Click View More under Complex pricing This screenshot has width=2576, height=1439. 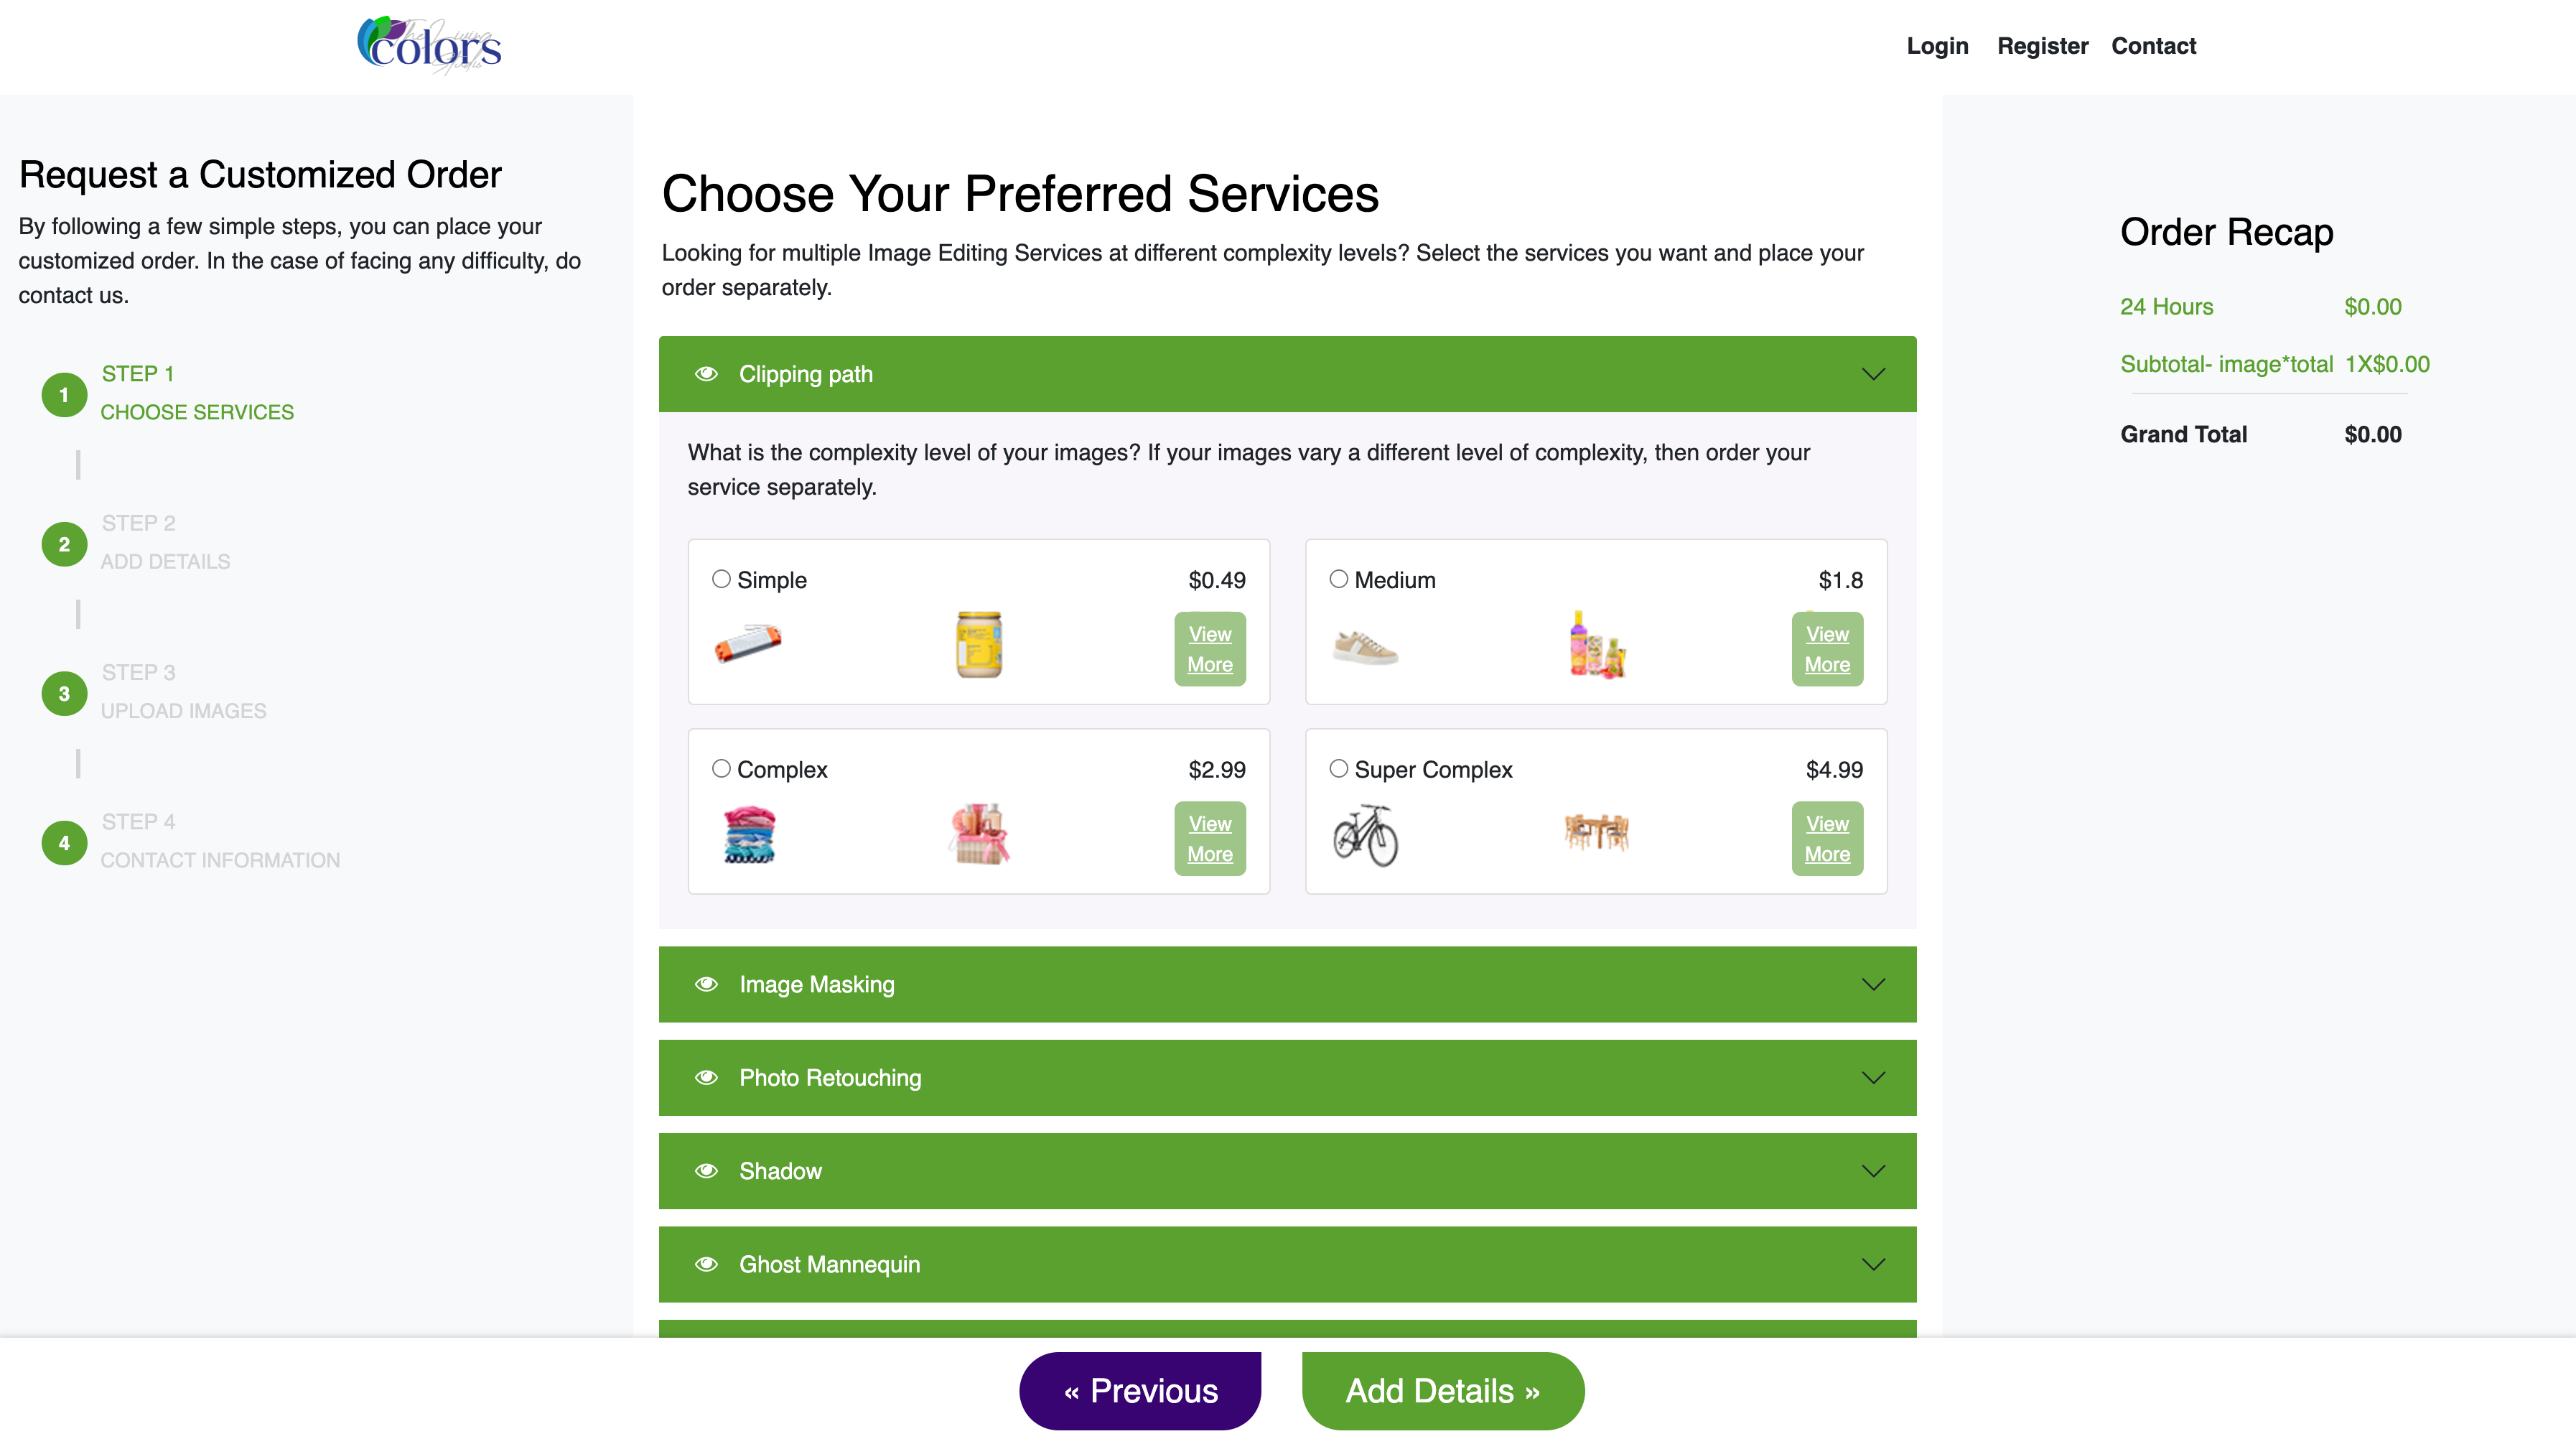(x=1210, y=838)
